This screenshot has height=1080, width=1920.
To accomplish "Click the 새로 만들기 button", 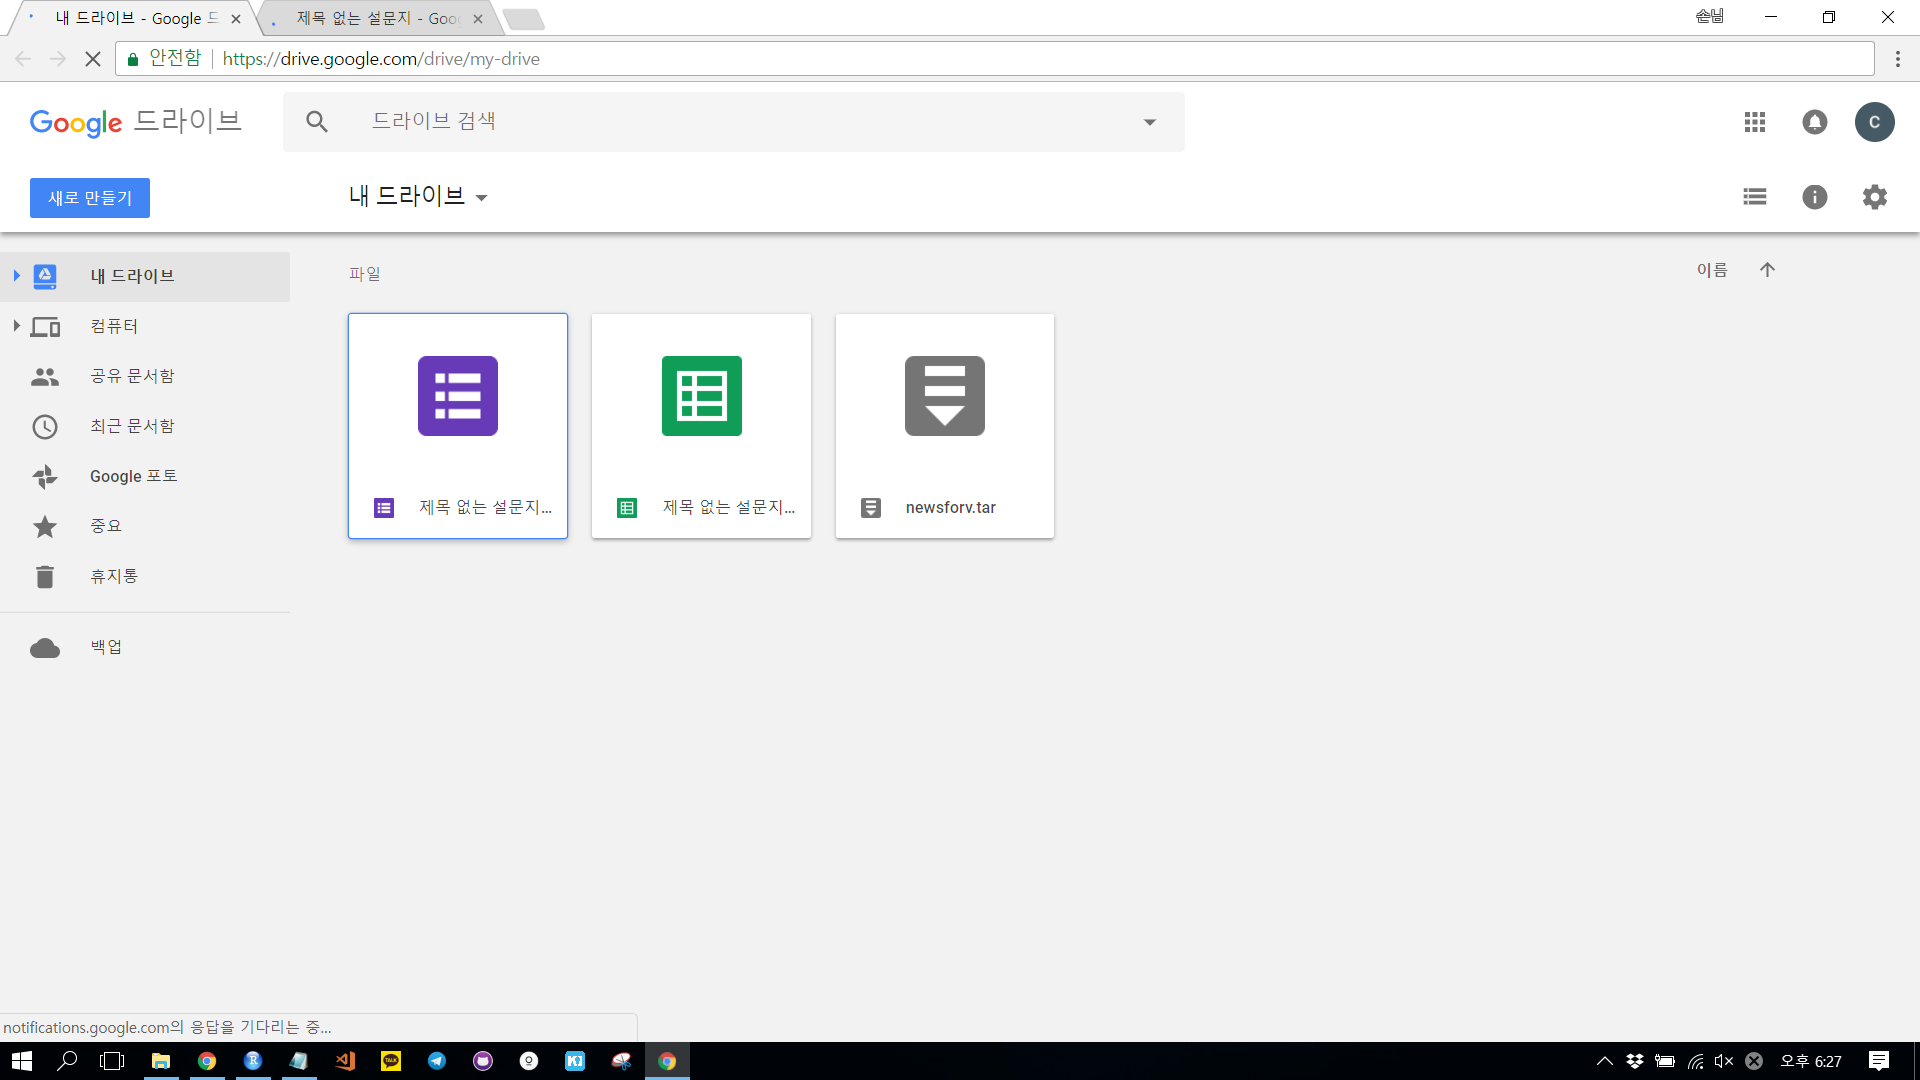I will point(90,198).
